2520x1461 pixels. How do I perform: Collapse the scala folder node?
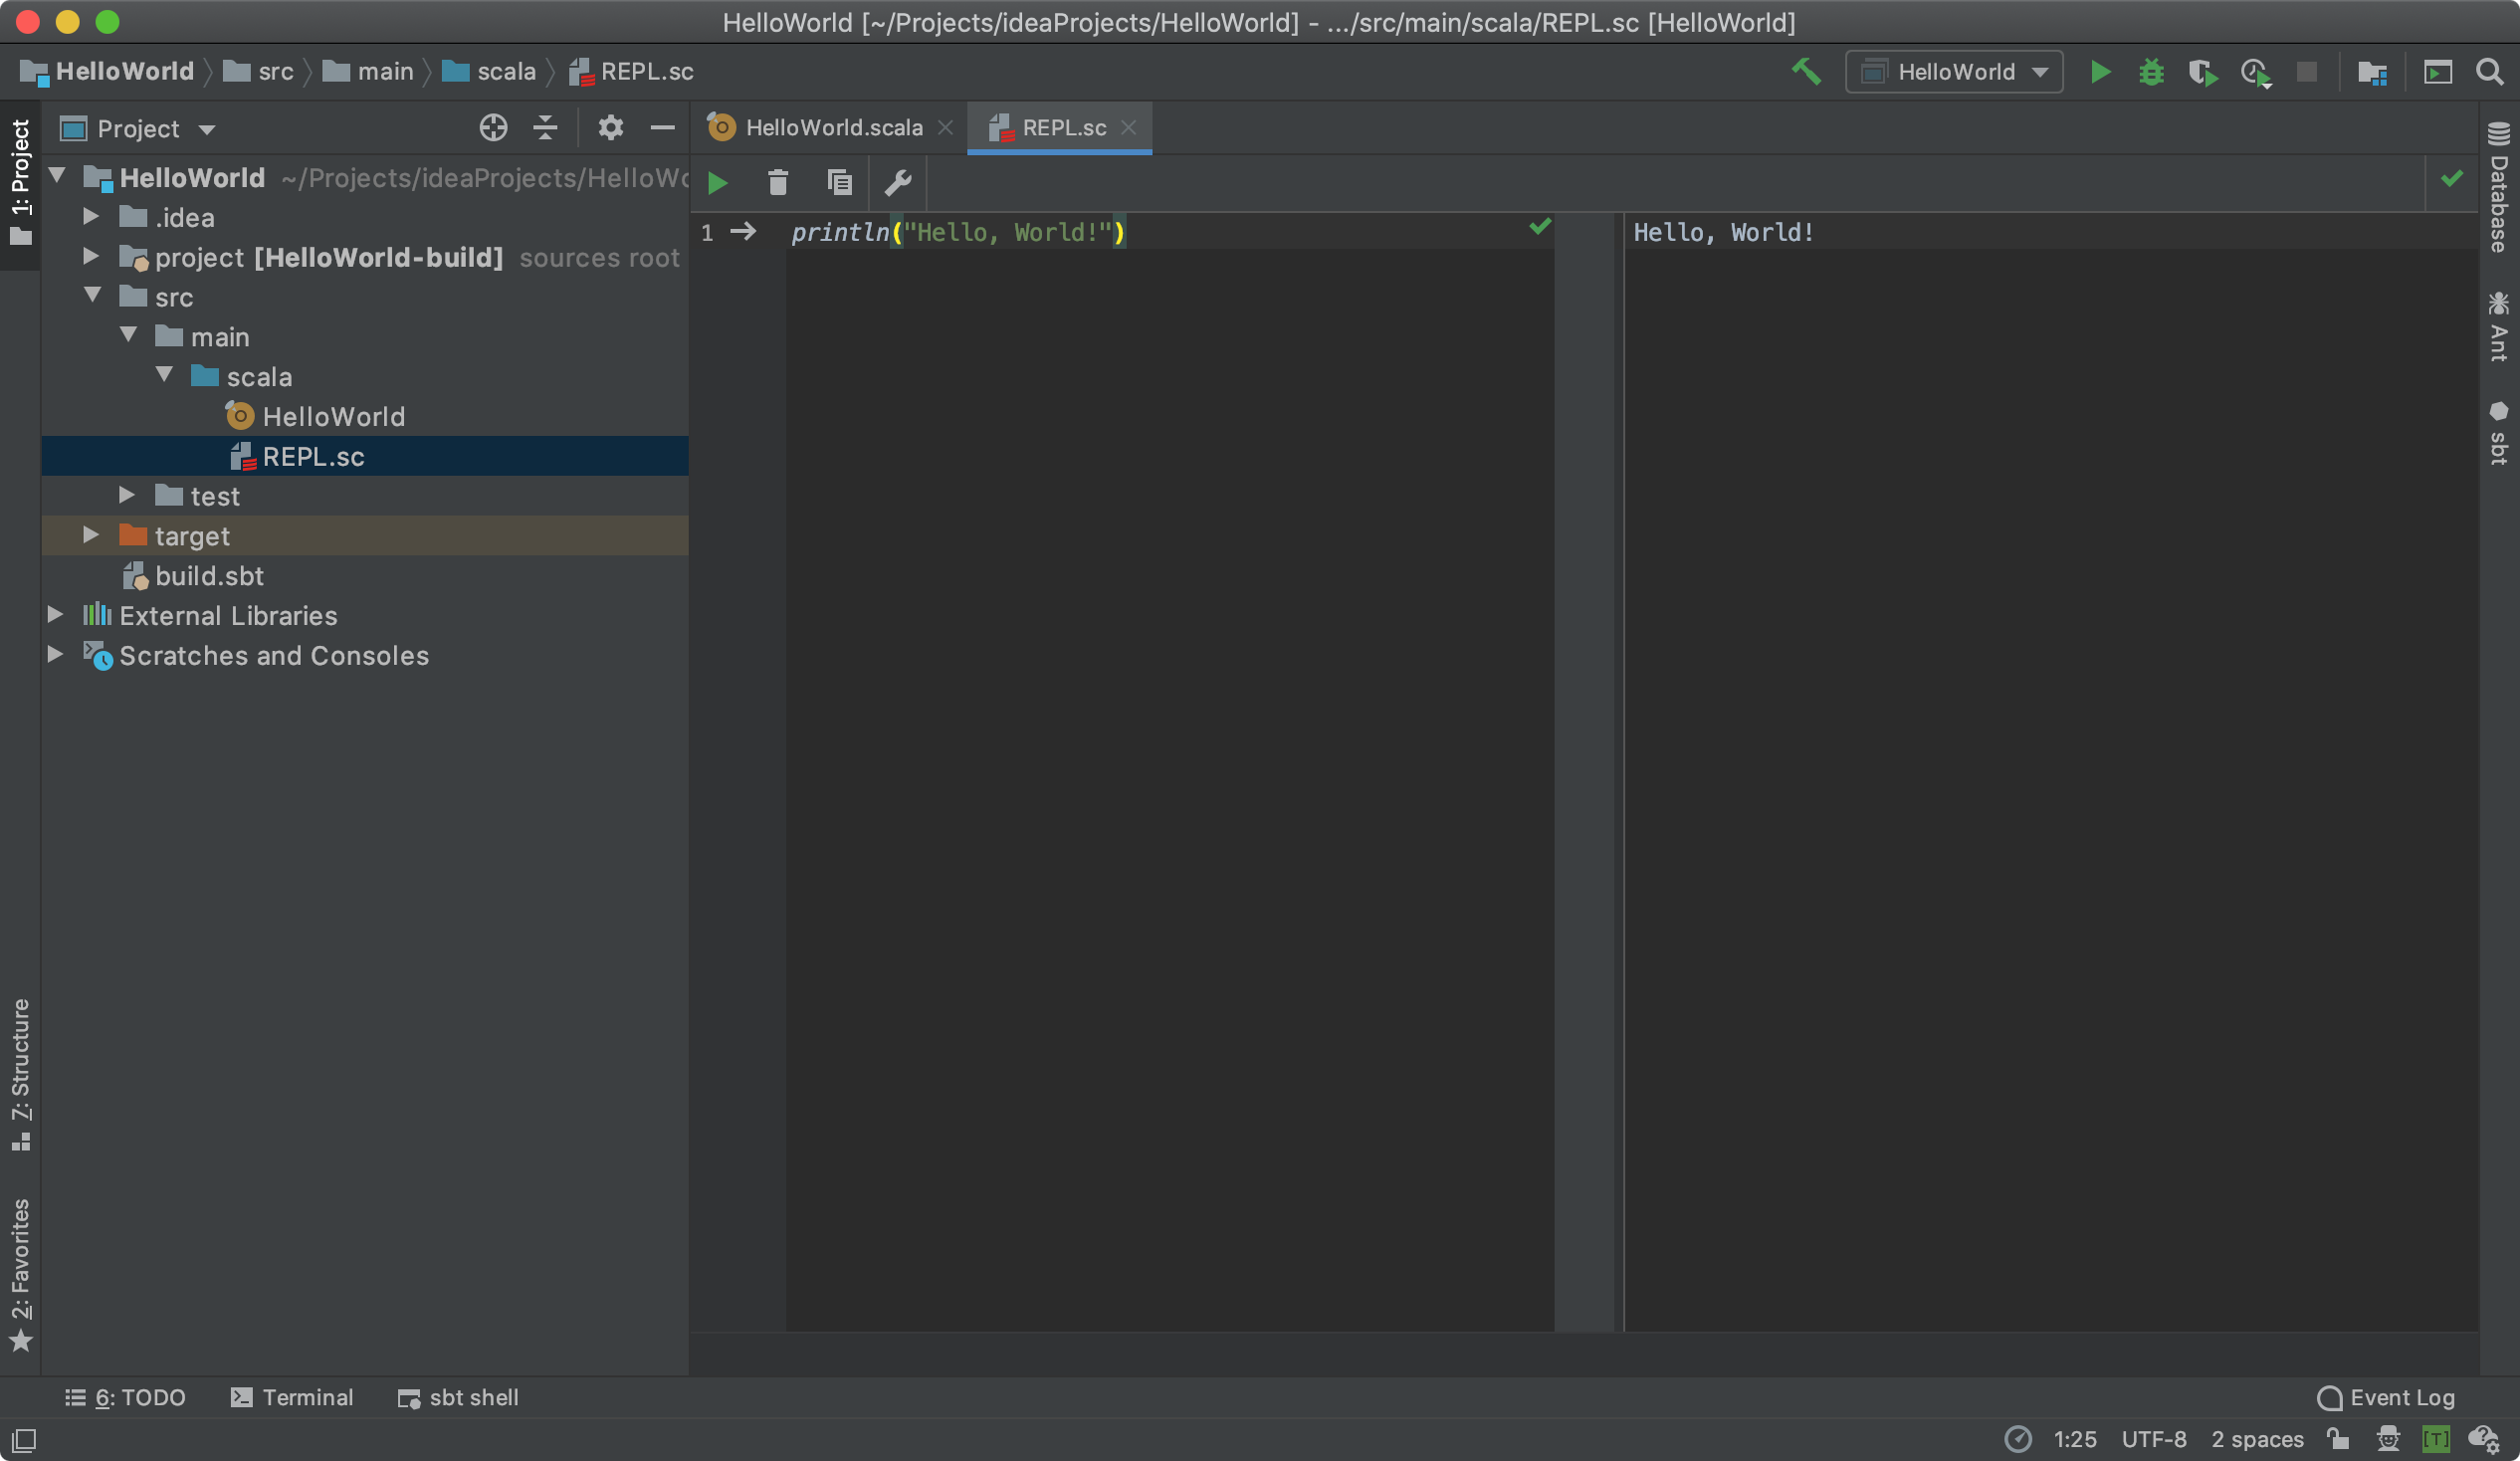tap(165, 376)
